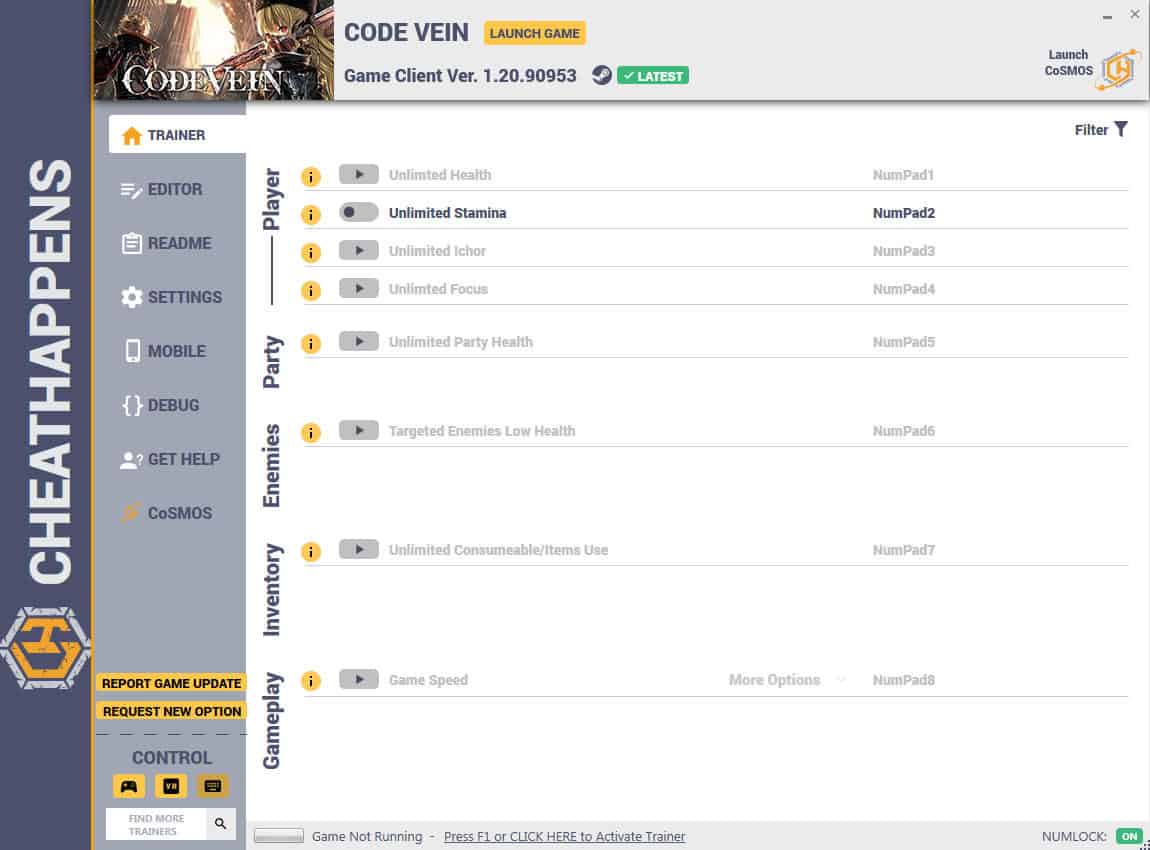Click the info icon beside Unlimited Stamina
Image resolution: width=1150 pixels, height=850 pixels.
point(311,214)
